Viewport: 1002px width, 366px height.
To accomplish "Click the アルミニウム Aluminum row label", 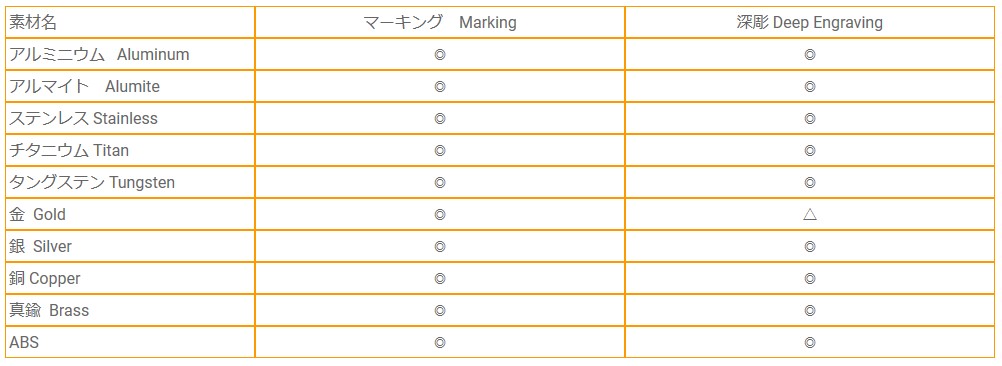I will coord(99,54).
